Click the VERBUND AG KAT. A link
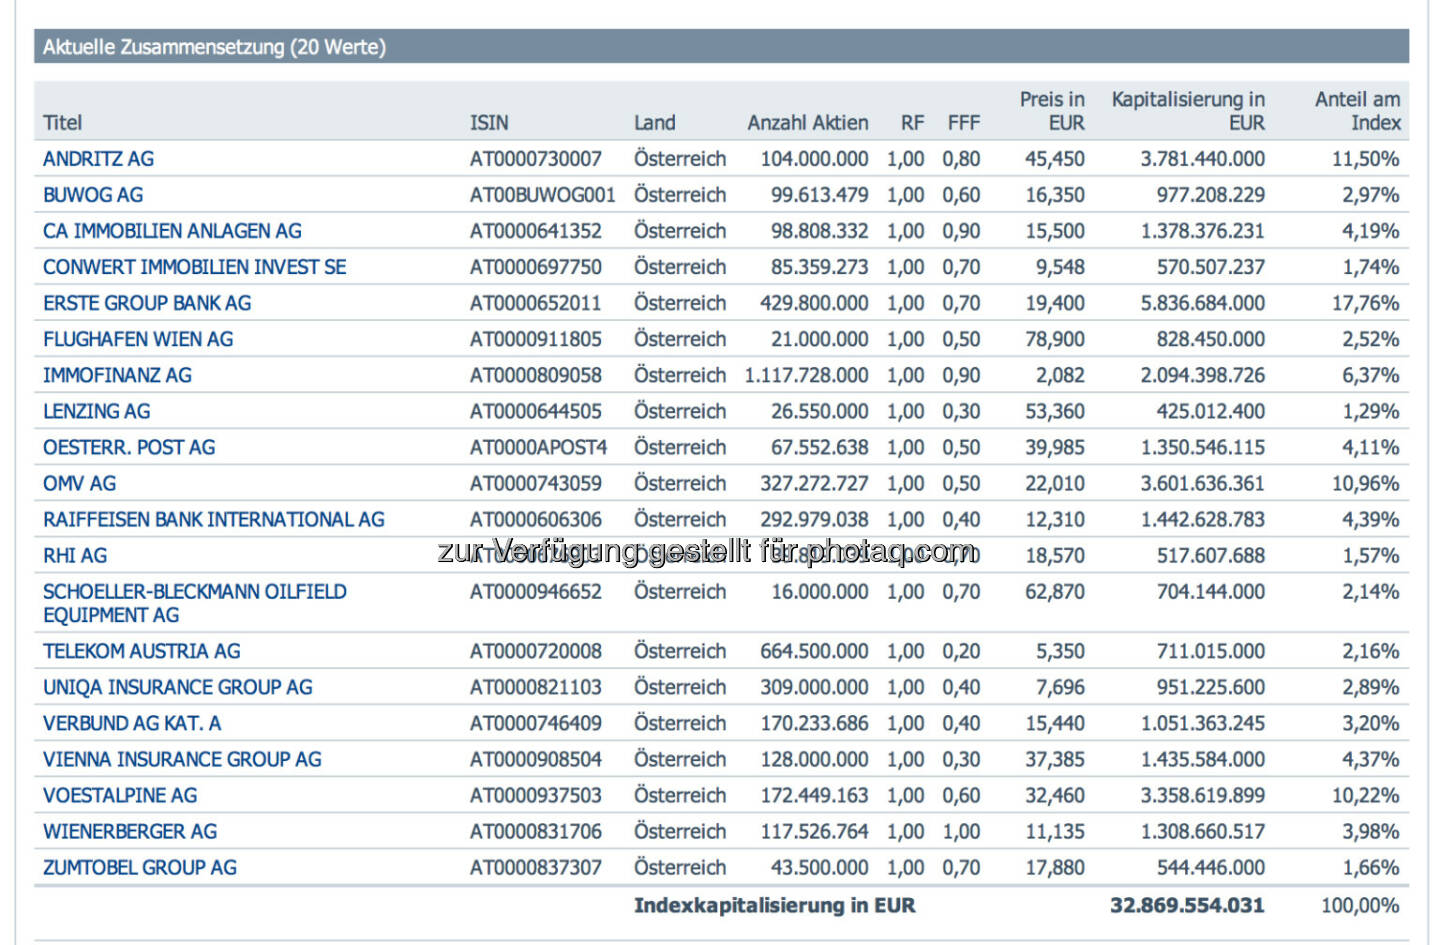1440x945 pixels. pos(132,723)
